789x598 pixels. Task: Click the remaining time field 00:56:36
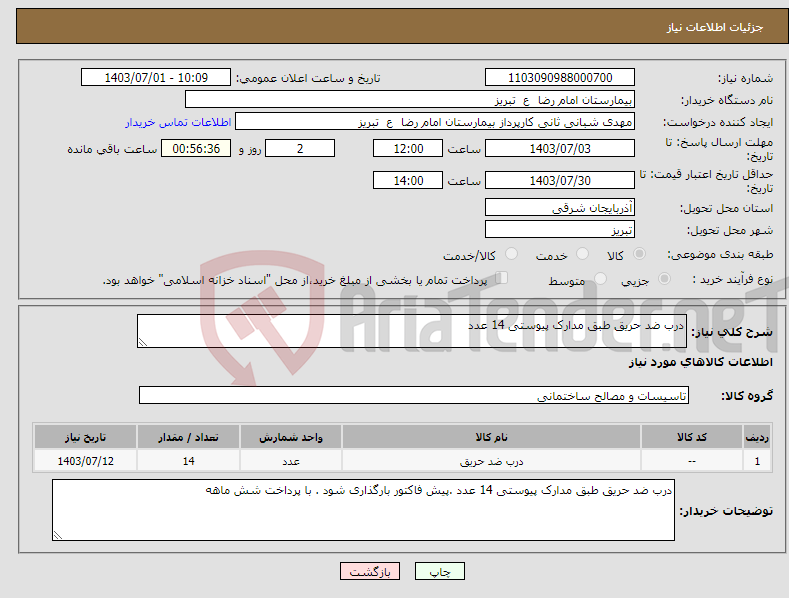[x=196, y=148]
